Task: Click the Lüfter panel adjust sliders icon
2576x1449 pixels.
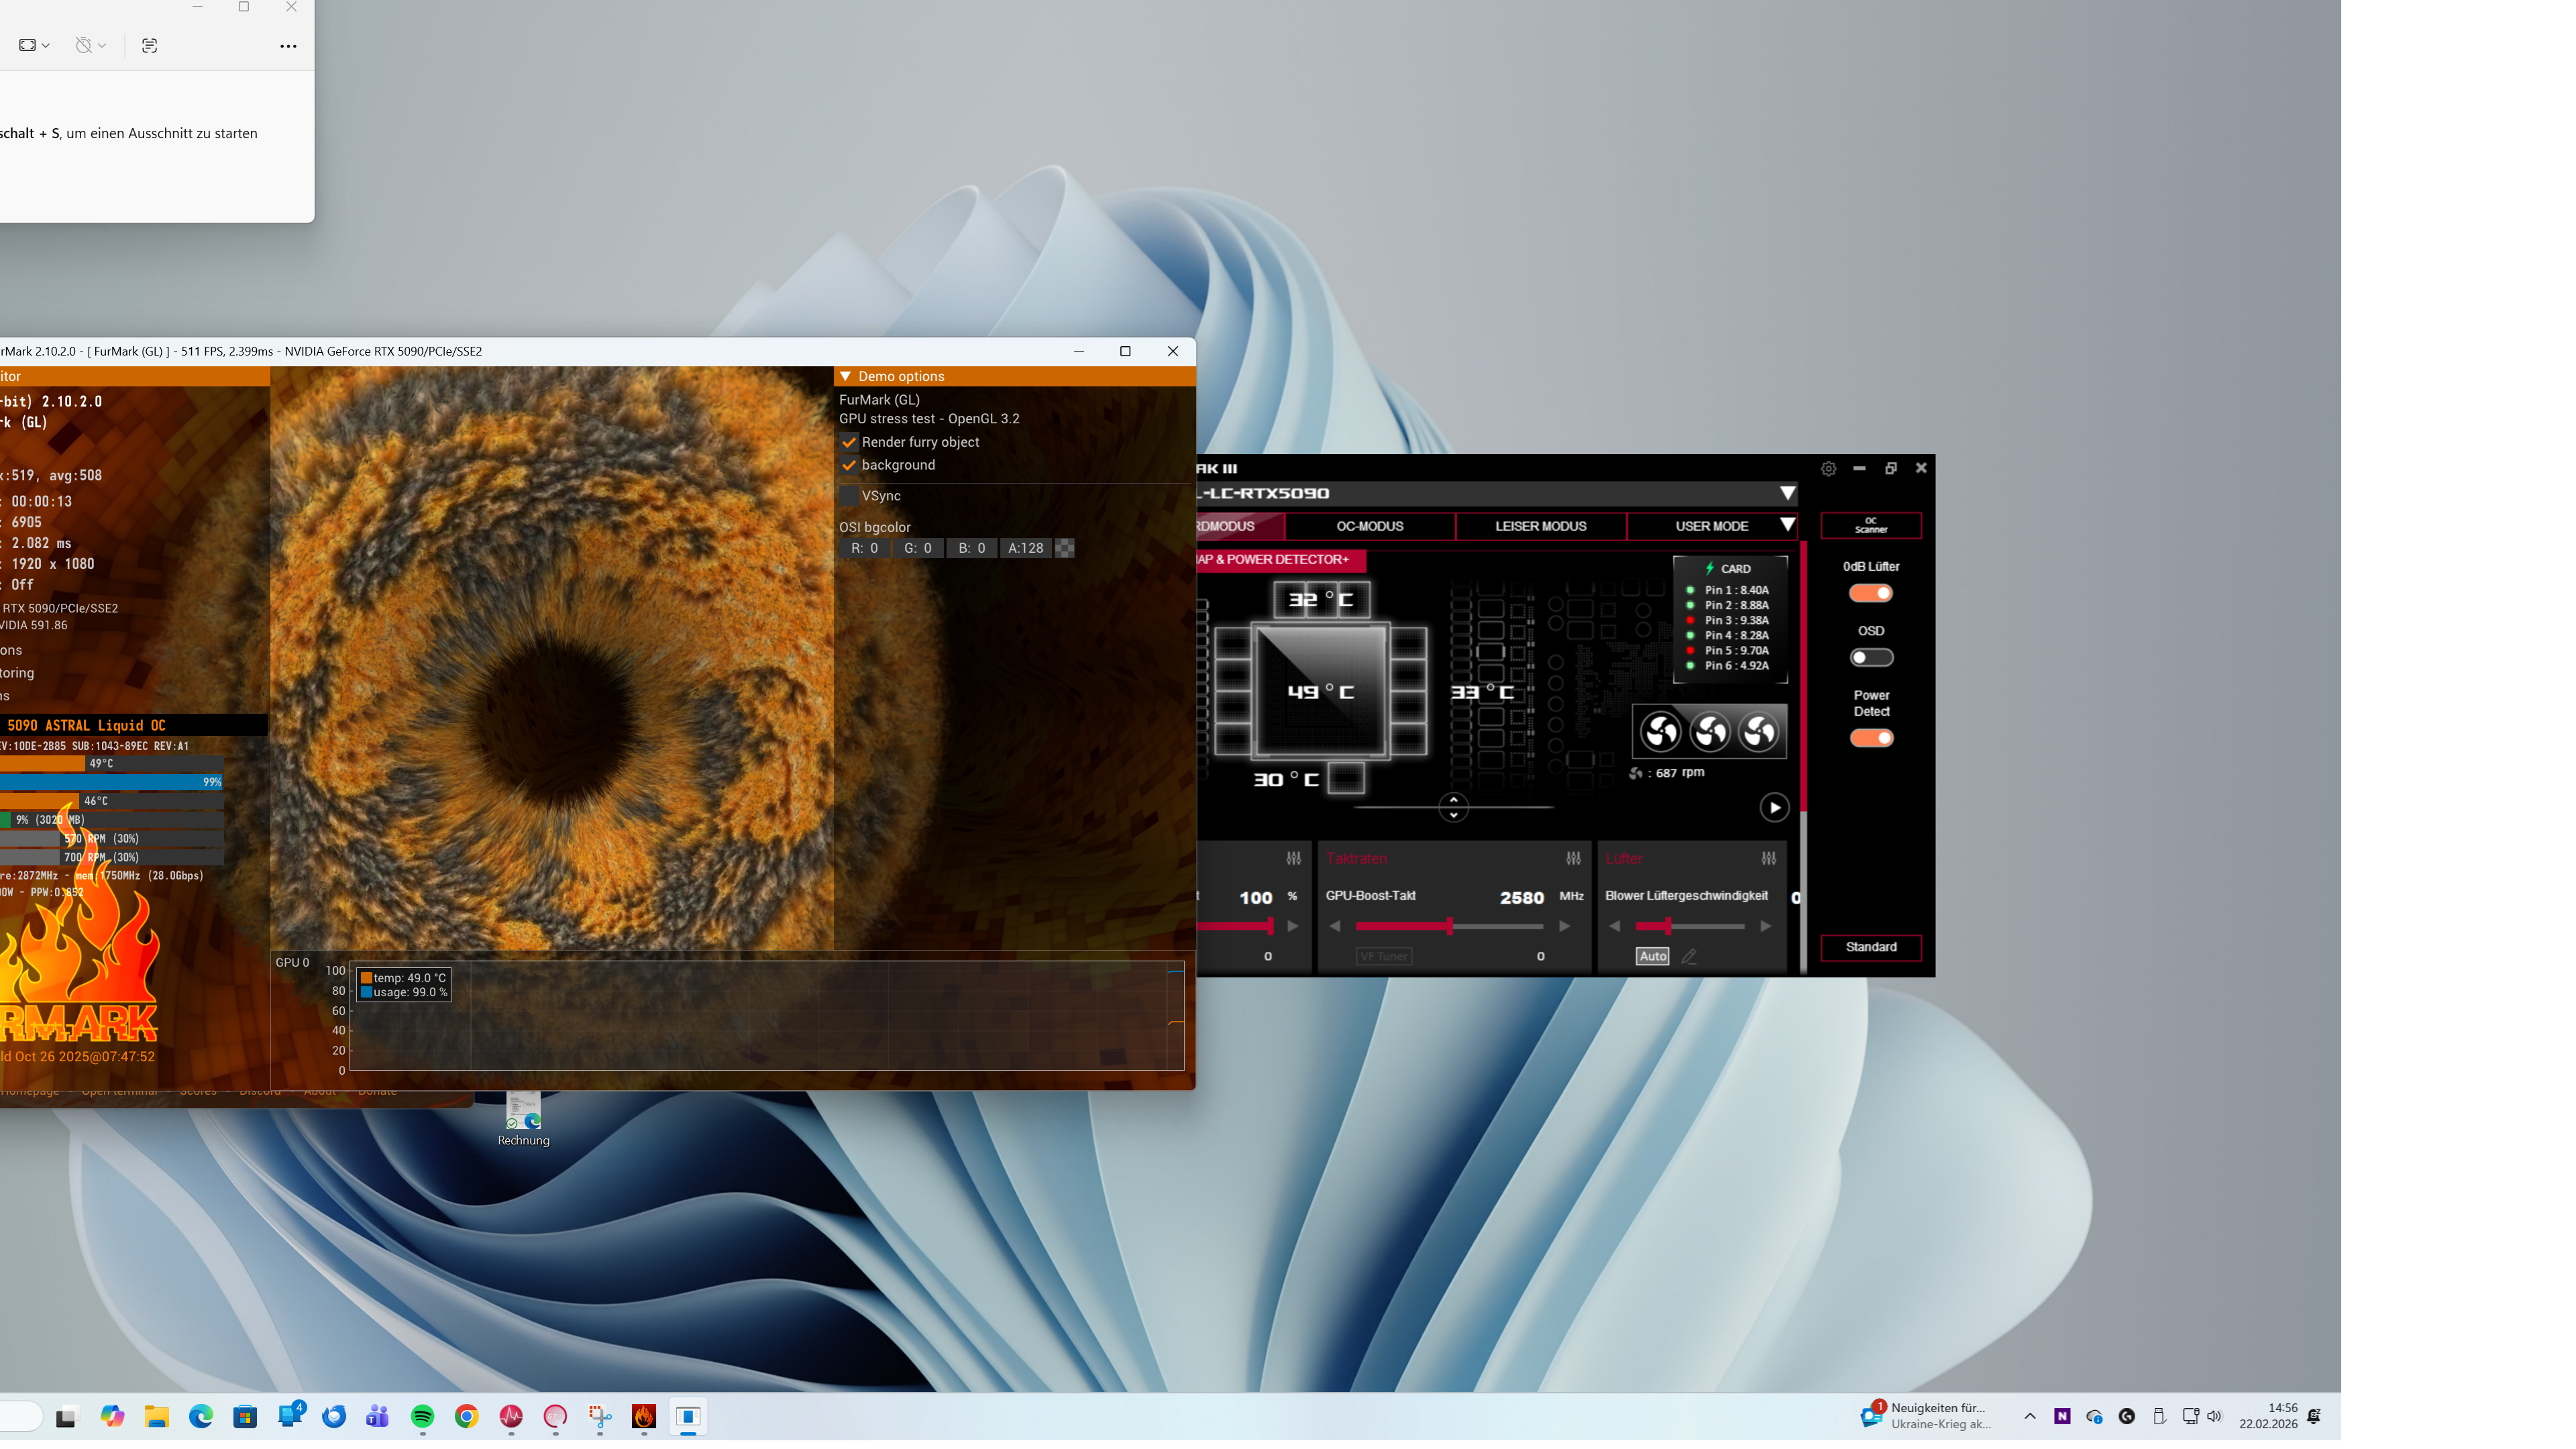Action: click(1768, 858)
